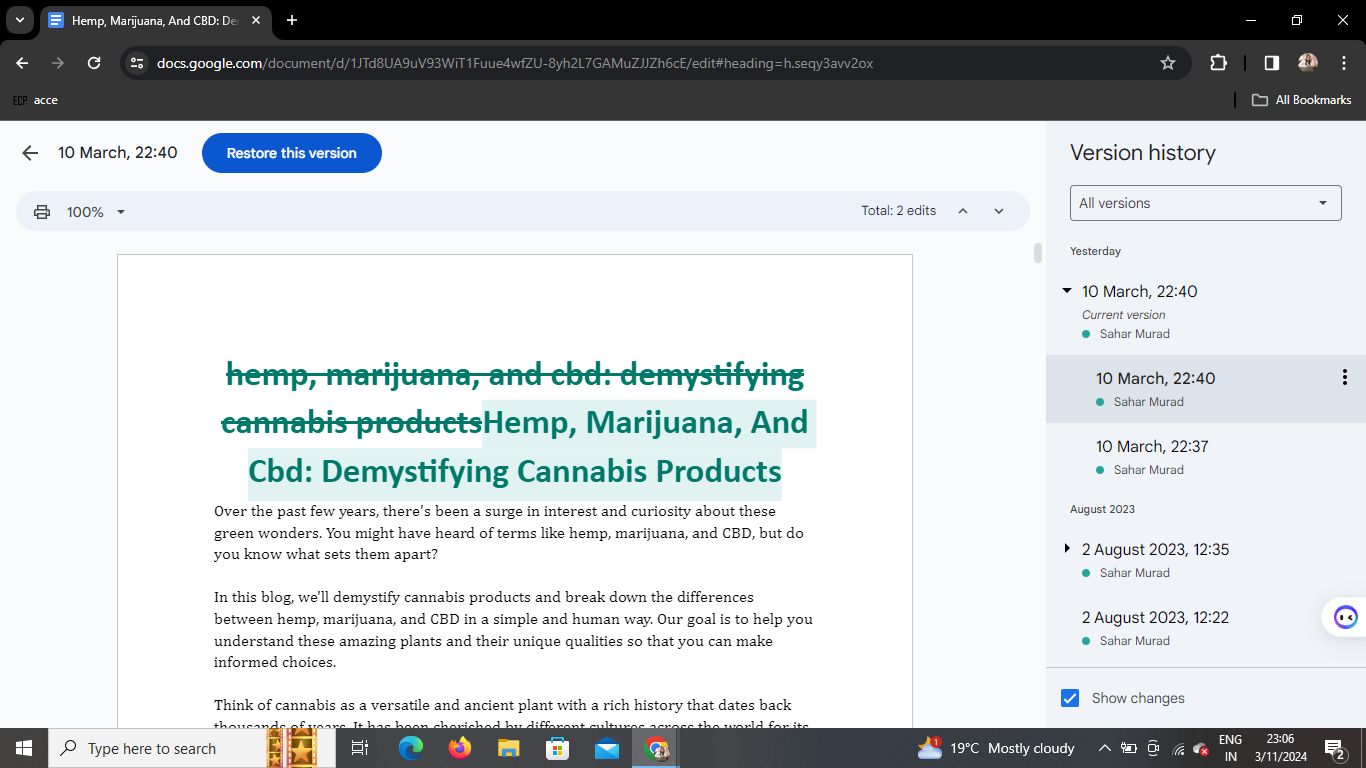
Task: Open the Windows notification center
Action: coord(1334,748)
